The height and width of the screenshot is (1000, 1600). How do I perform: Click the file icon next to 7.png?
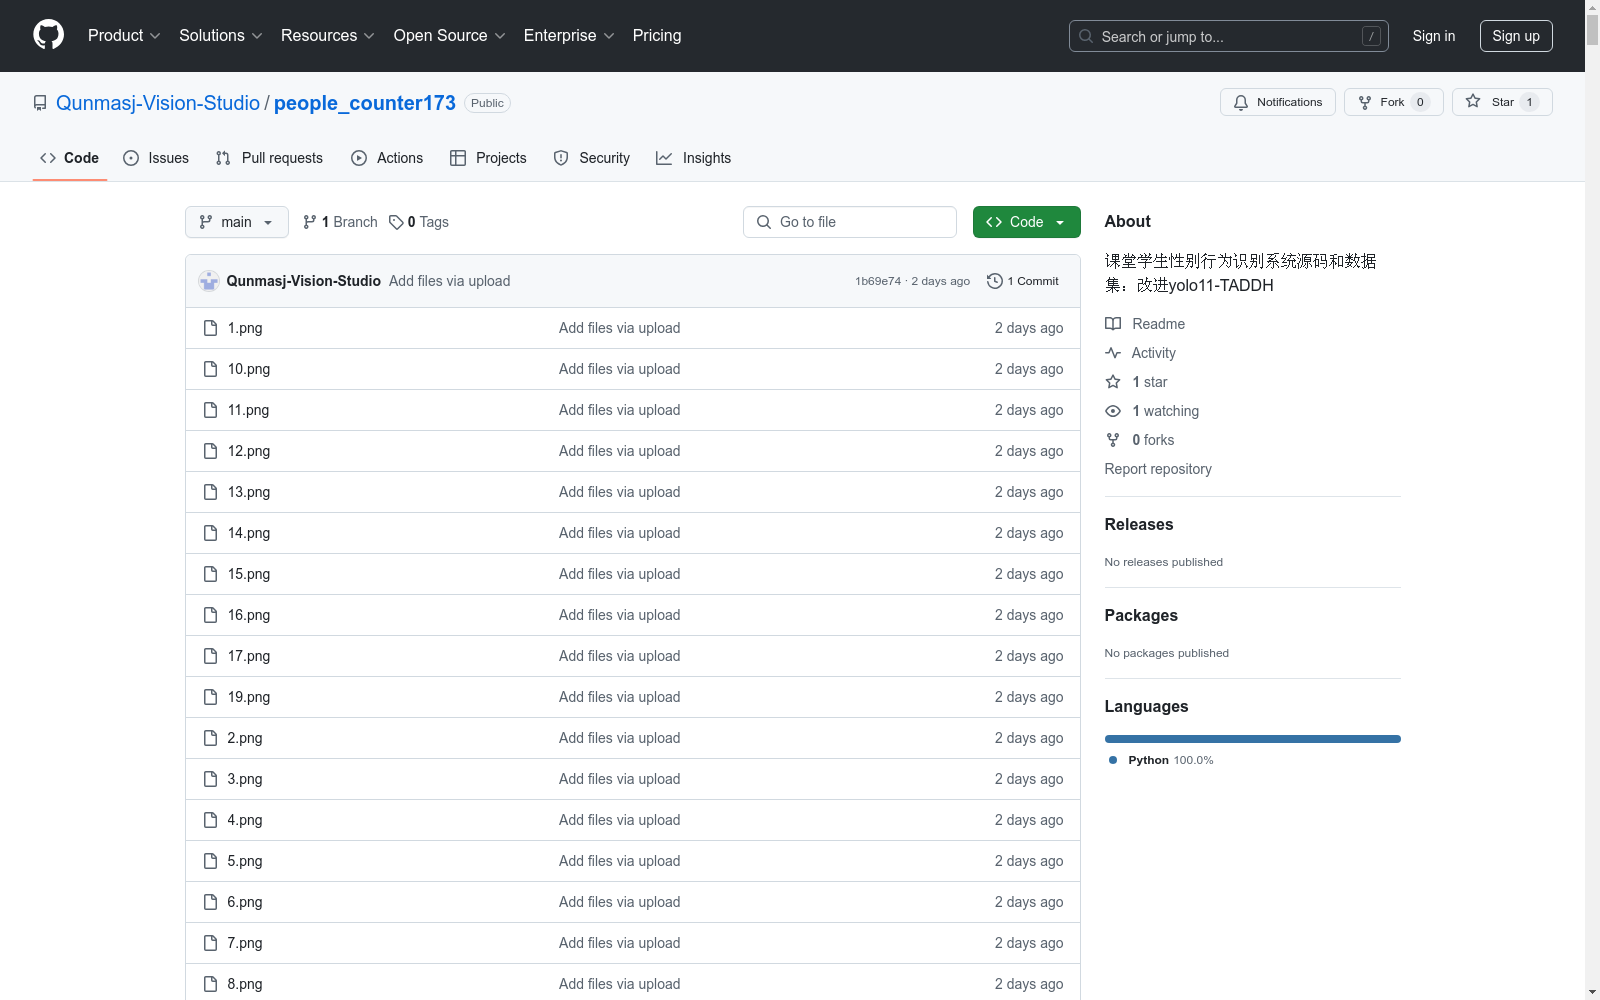point(210,943)
